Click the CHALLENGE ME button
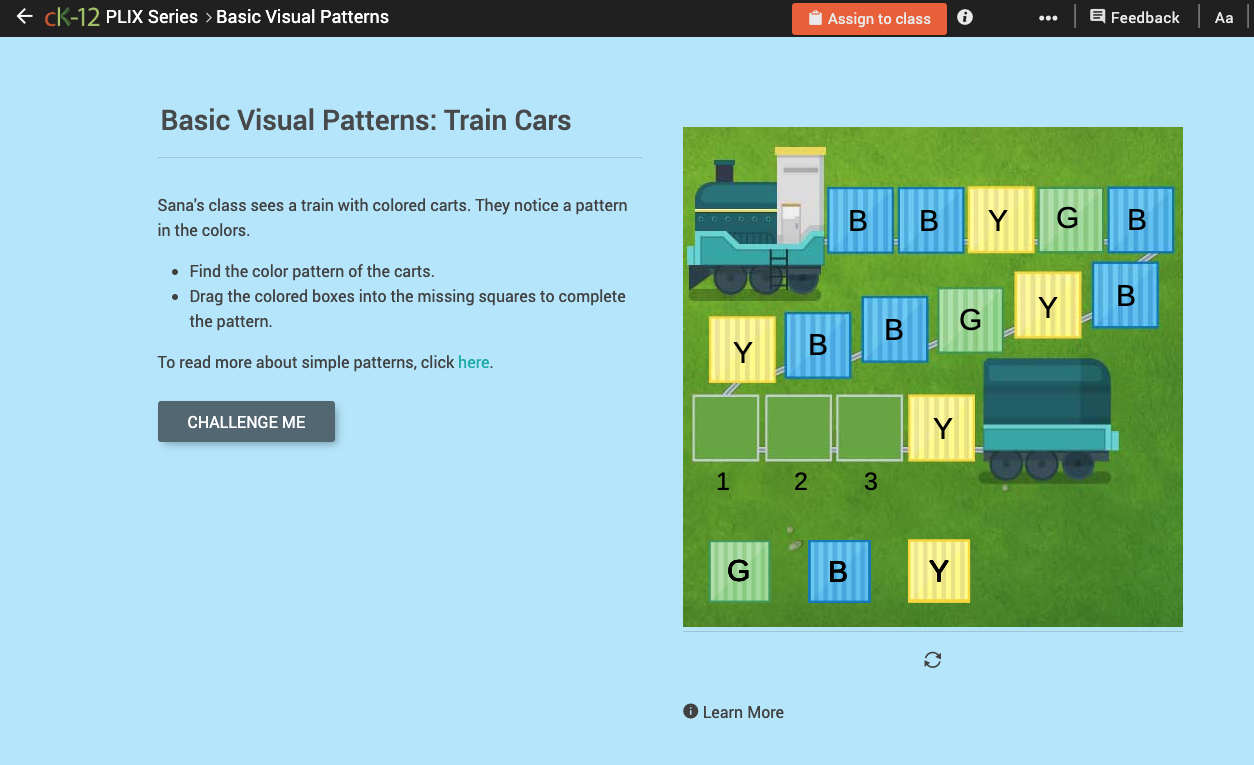Viewport: 1254px width, 765px height. [246, 421]
